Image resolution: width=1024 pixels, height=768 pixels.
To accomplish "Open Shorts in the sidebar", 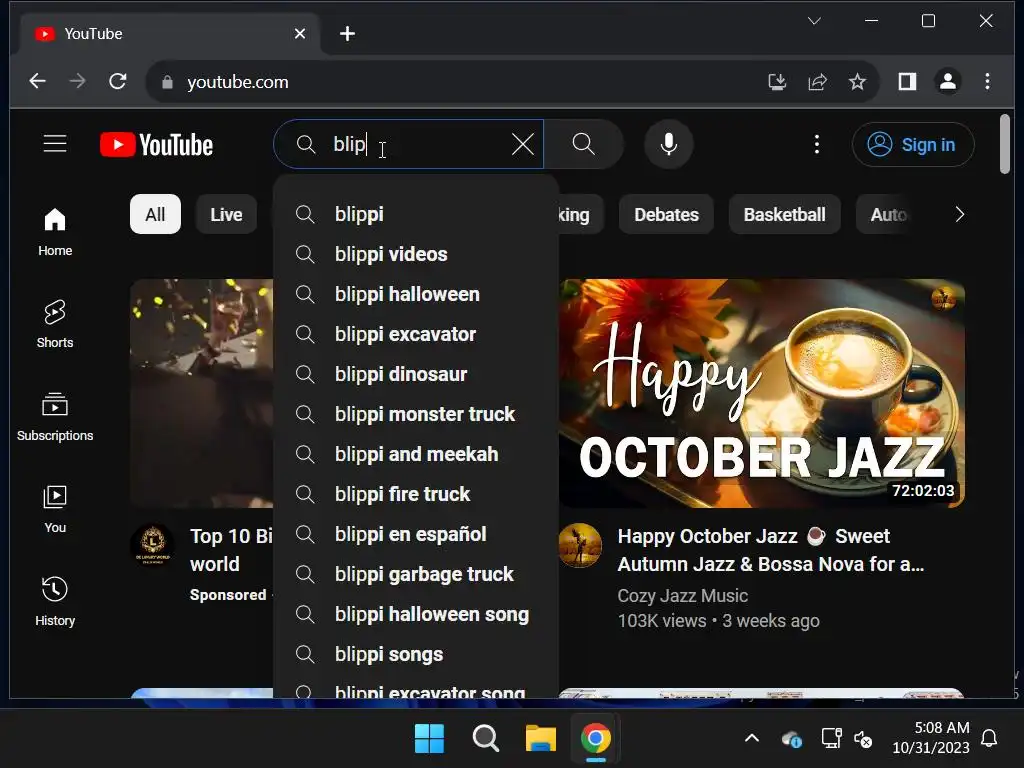I will [x=55, y=324].
